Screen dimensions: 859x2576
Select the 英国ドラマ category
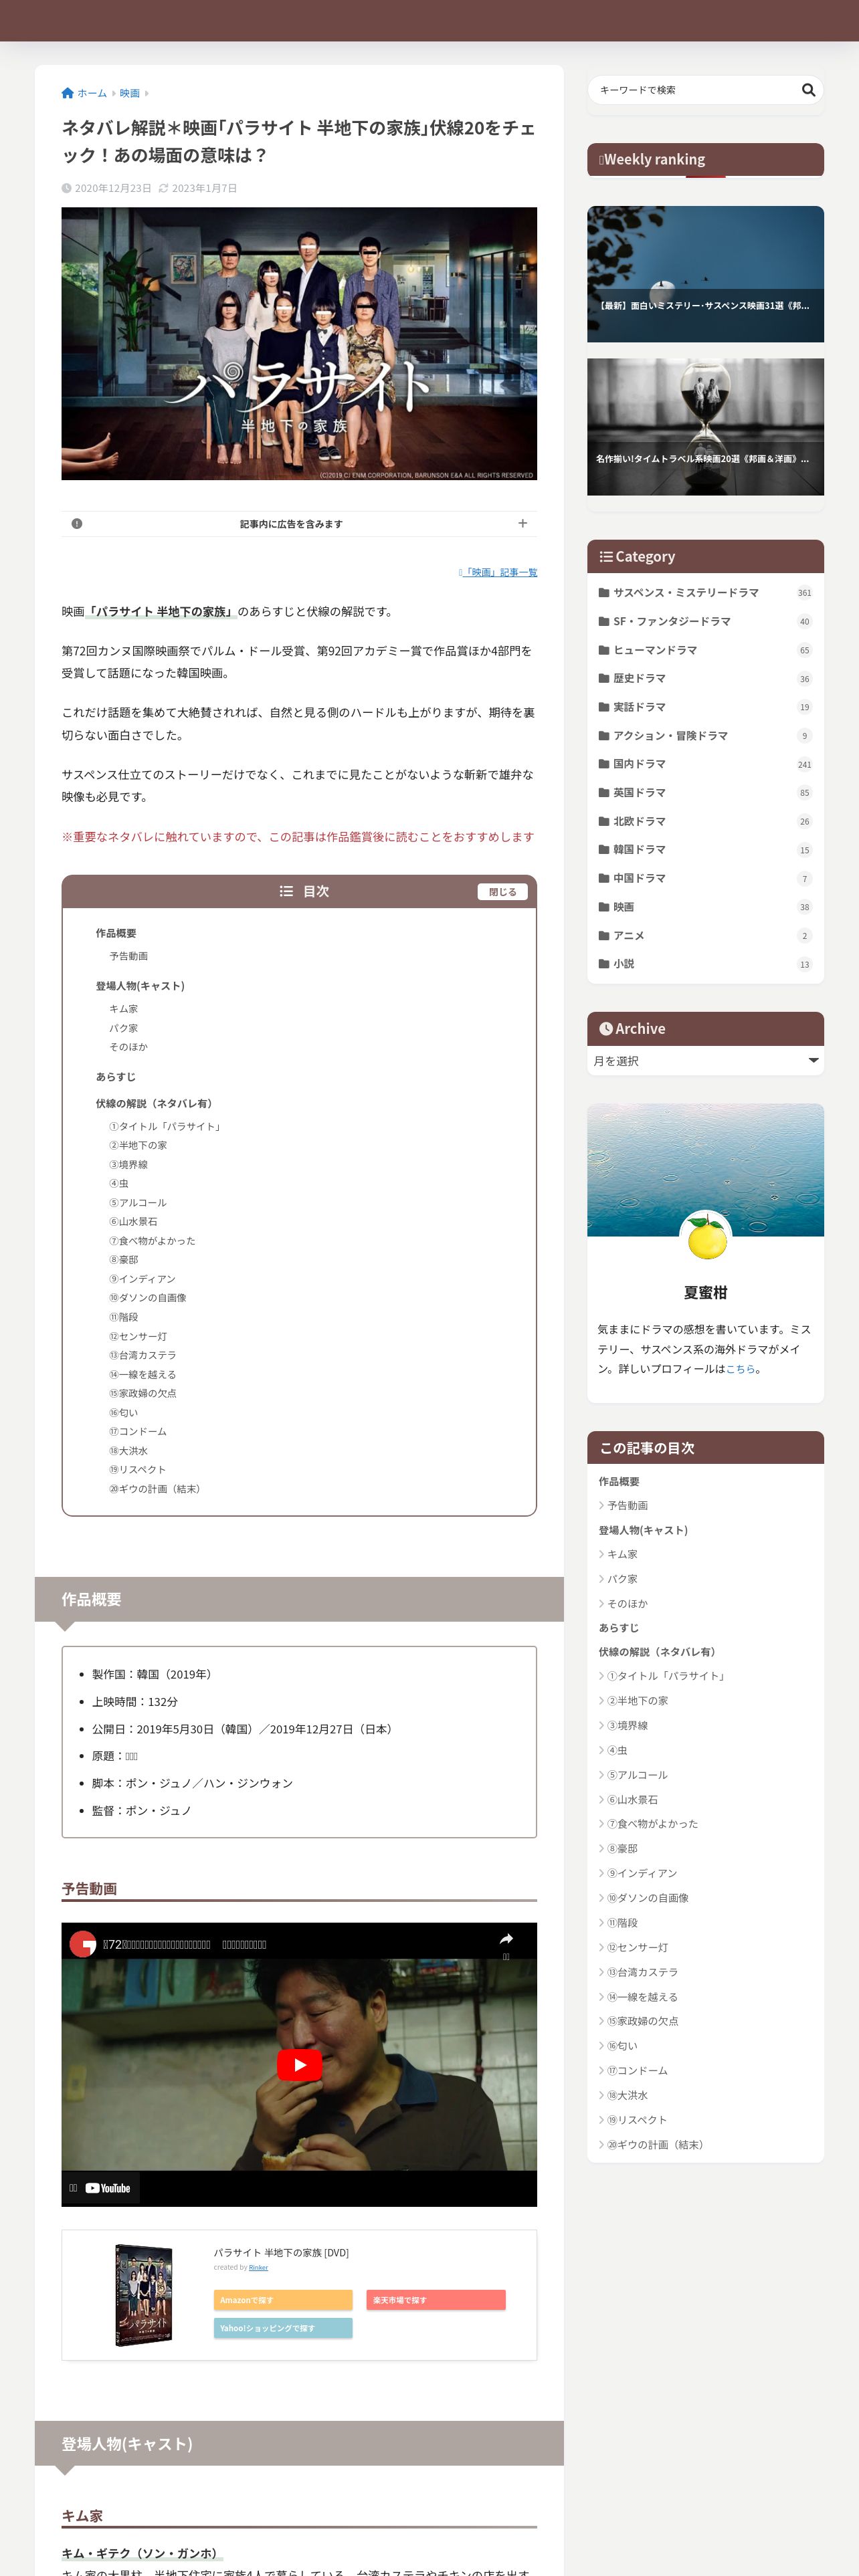[706, 793]
